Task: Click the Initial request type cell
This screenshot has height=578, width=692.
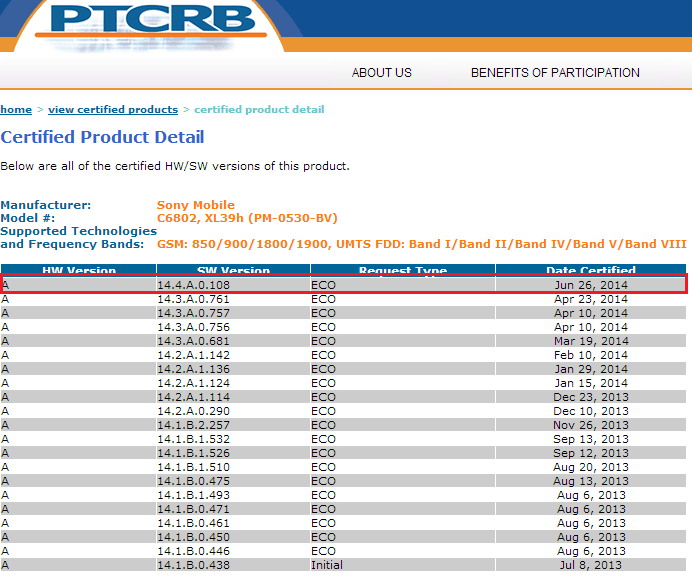Action: point(403,565)
